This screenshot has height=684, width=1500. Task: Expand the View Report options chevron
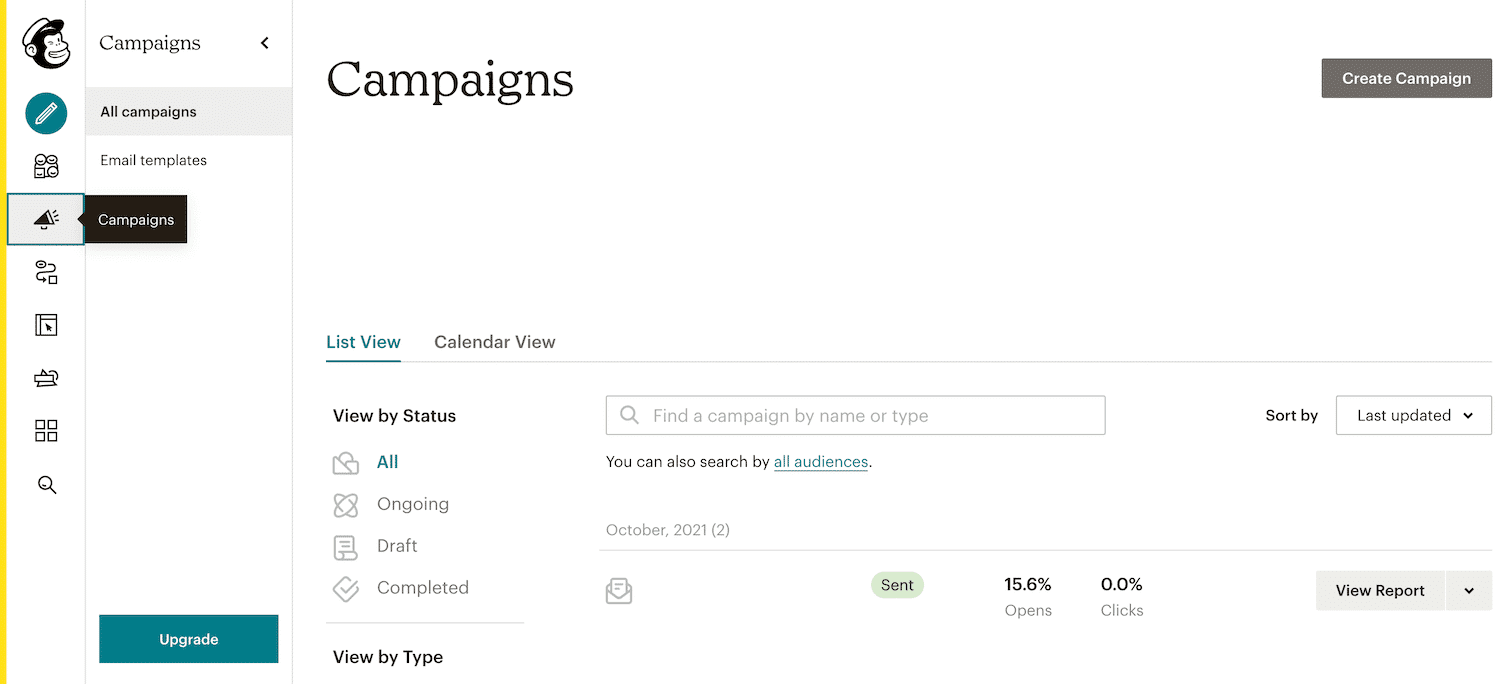click(1468, 590)
